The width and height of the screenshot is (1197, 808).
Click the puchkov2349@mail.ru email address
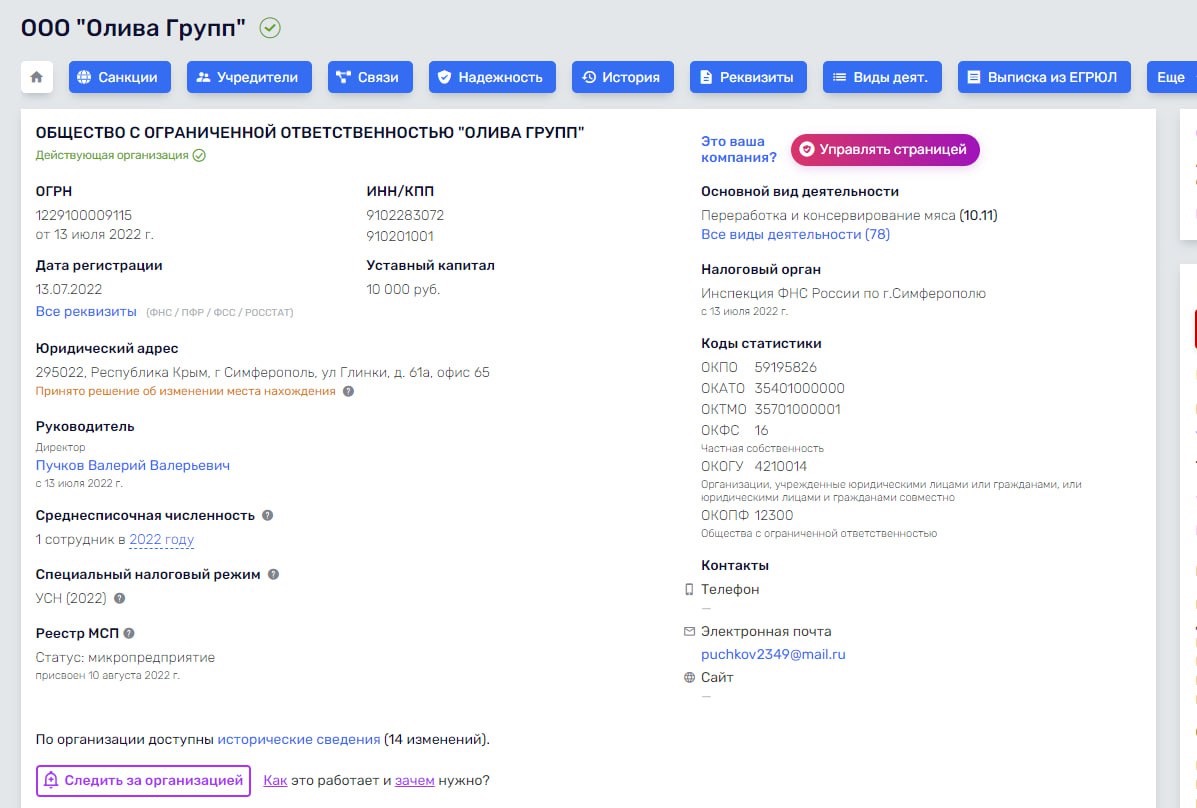pyautogui.click(x=773, y=654)
